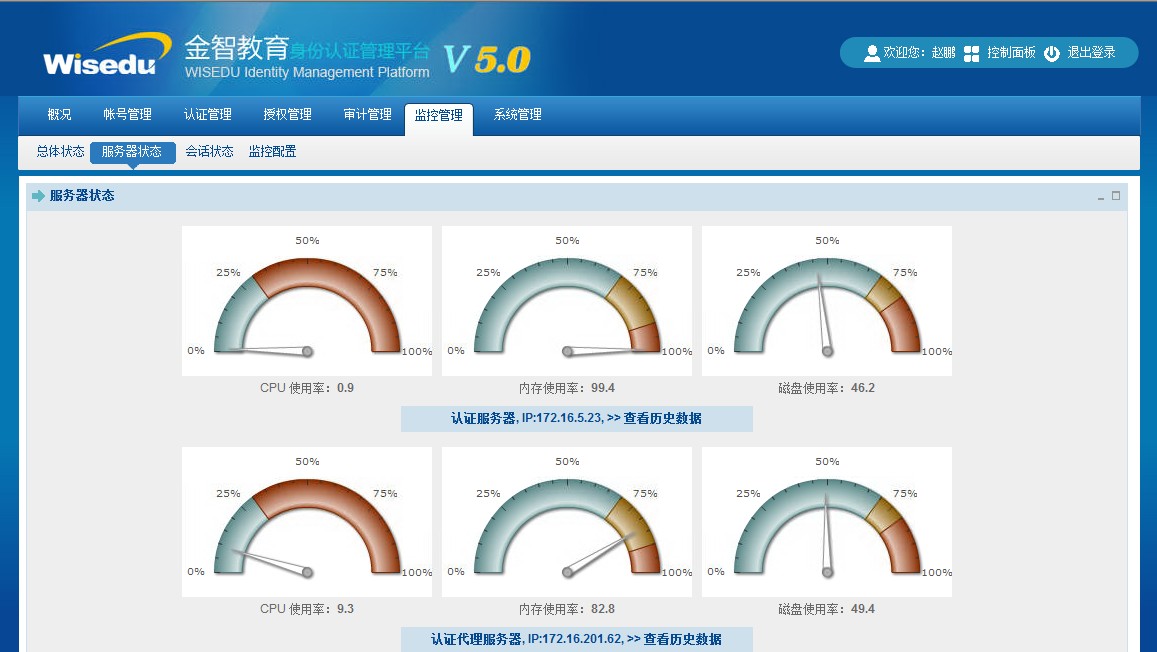Open 监控配置 submenu item
Image resolution: width=1157 pixels, height=652 pixels.
pos(272,152)
